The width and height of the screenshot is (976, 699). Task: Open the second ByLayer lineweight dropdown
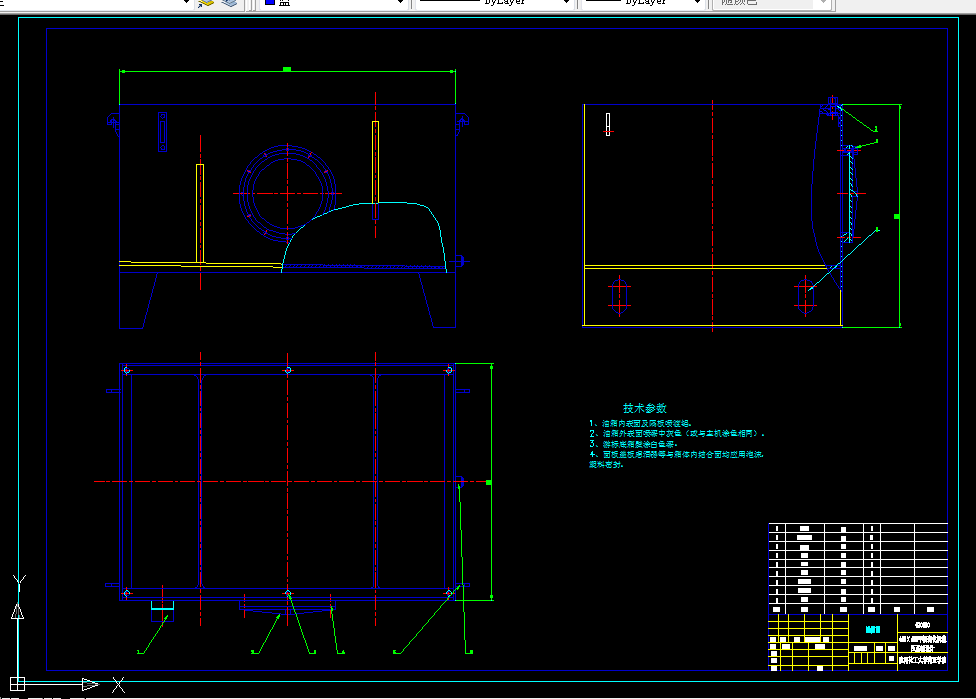tap(698, 3)
